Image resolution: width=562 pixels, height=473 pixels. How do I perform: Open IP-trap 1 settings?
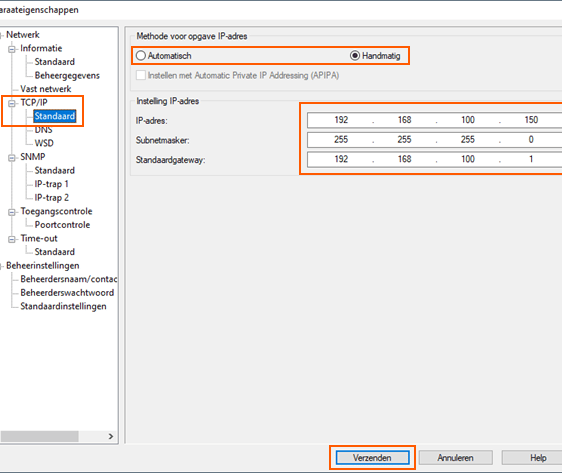point(51,184)
